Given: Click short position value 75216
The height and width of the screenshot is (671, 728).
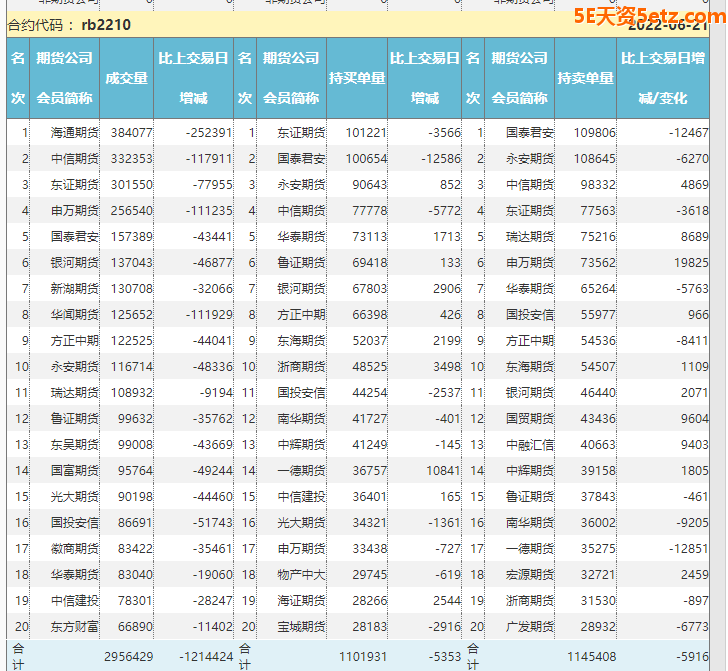Looking at the screenshot, I should pos(598,237).
